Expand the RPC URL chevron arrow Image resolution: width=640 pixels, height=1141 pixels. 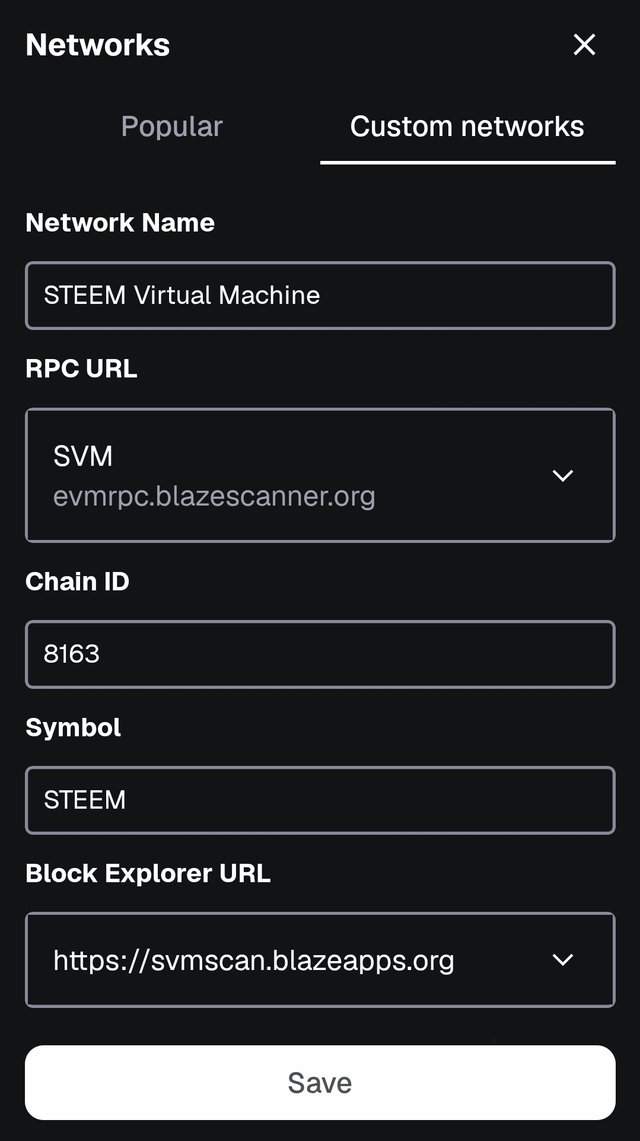point(563,475)
